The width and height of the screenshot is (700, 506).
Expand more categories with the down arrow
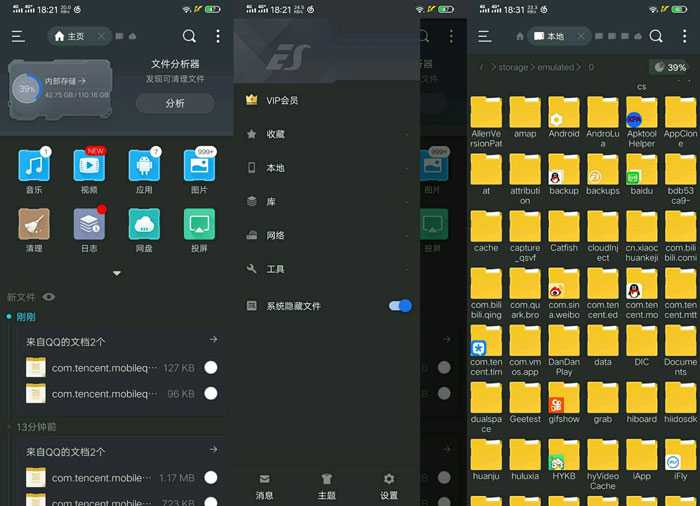coord(117,273)
